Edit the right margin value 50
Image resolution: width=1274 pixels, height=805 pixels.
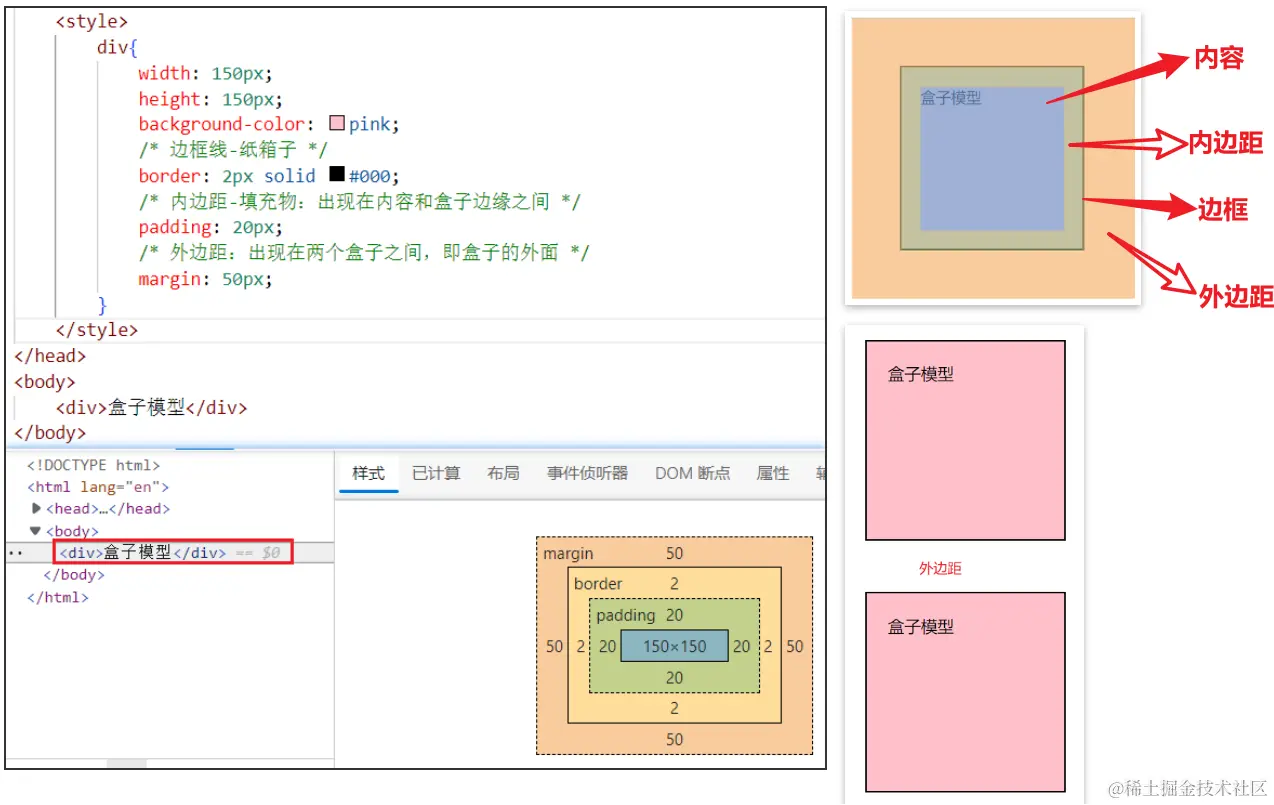click(x=794, y=646)
